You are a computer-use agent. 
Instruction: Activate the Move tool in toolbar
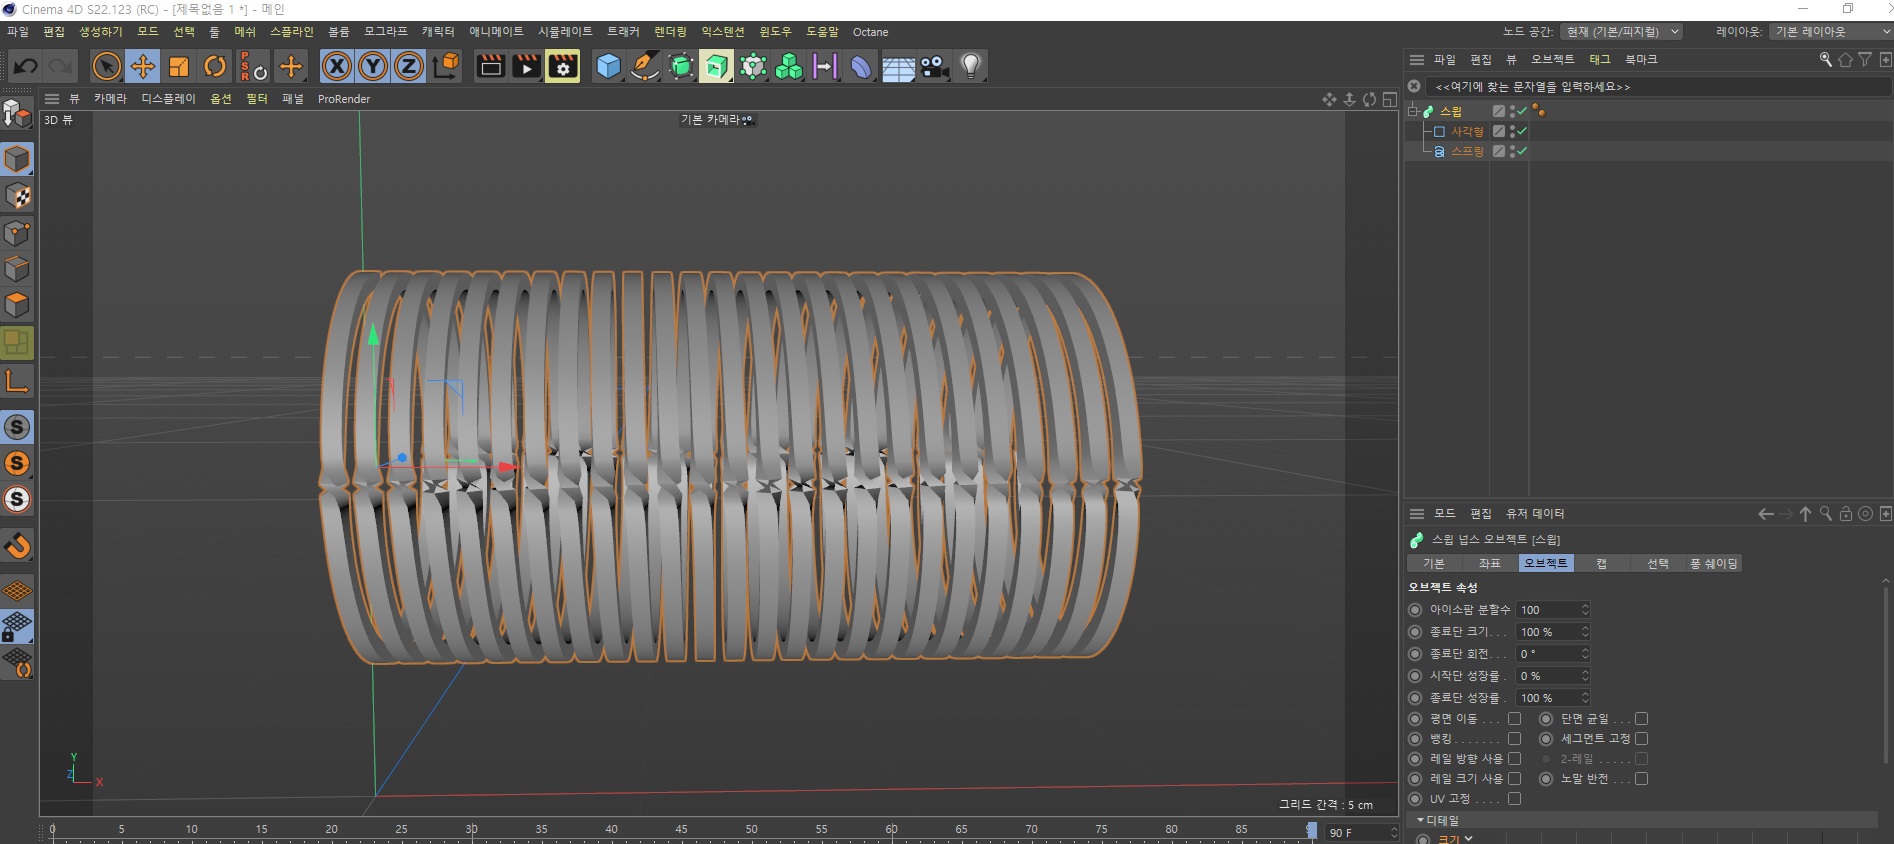(x=143, y=67)
